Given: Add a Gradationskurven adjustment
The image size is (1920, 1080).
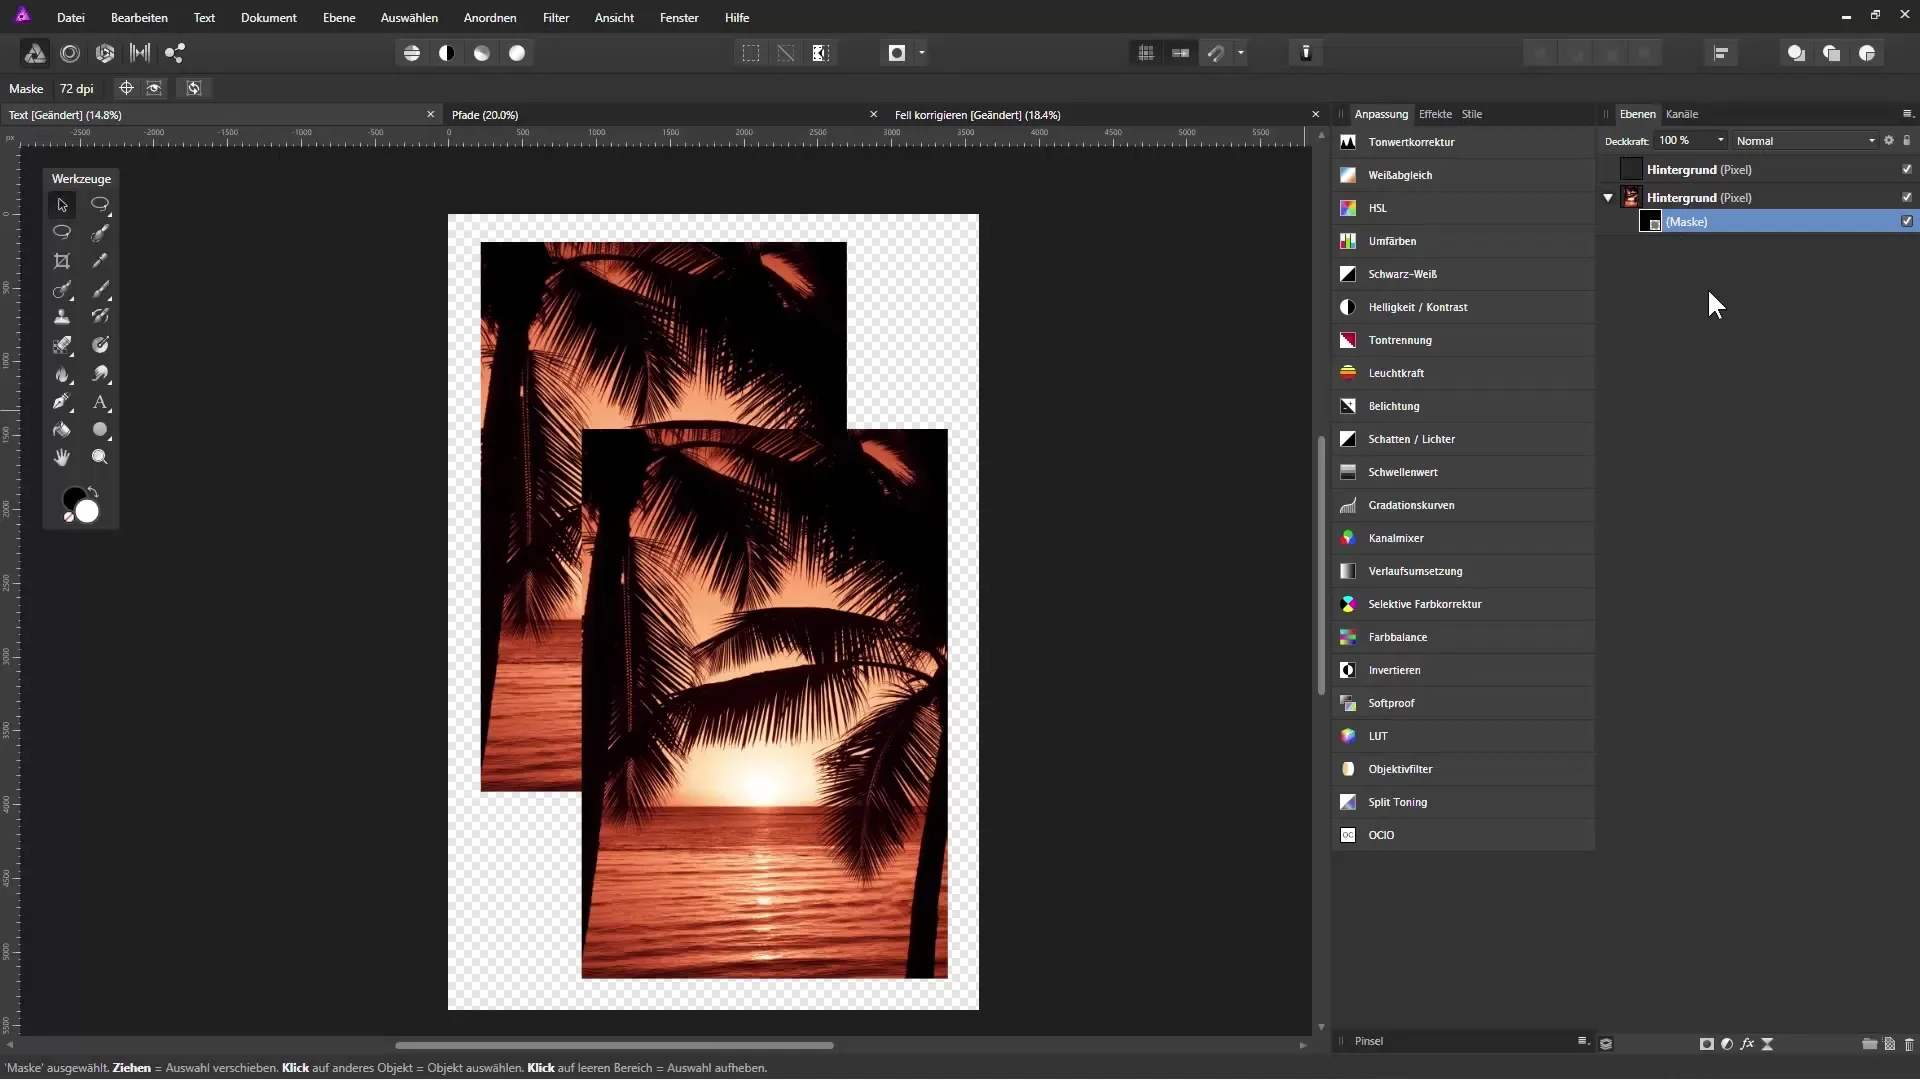Looking at the screenshot, I should pyautogui.click(x=1464, y=505).
